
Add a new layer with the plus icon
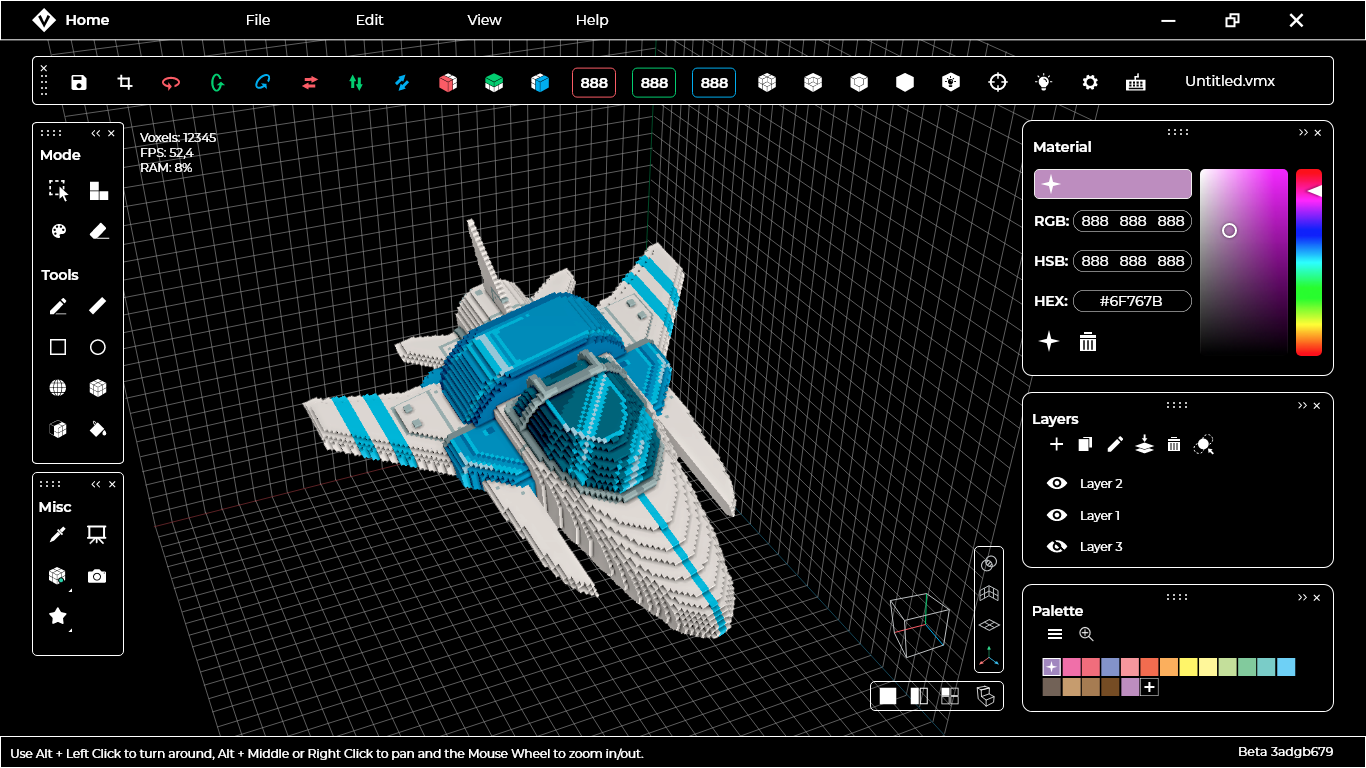[x=1056, y=444]
